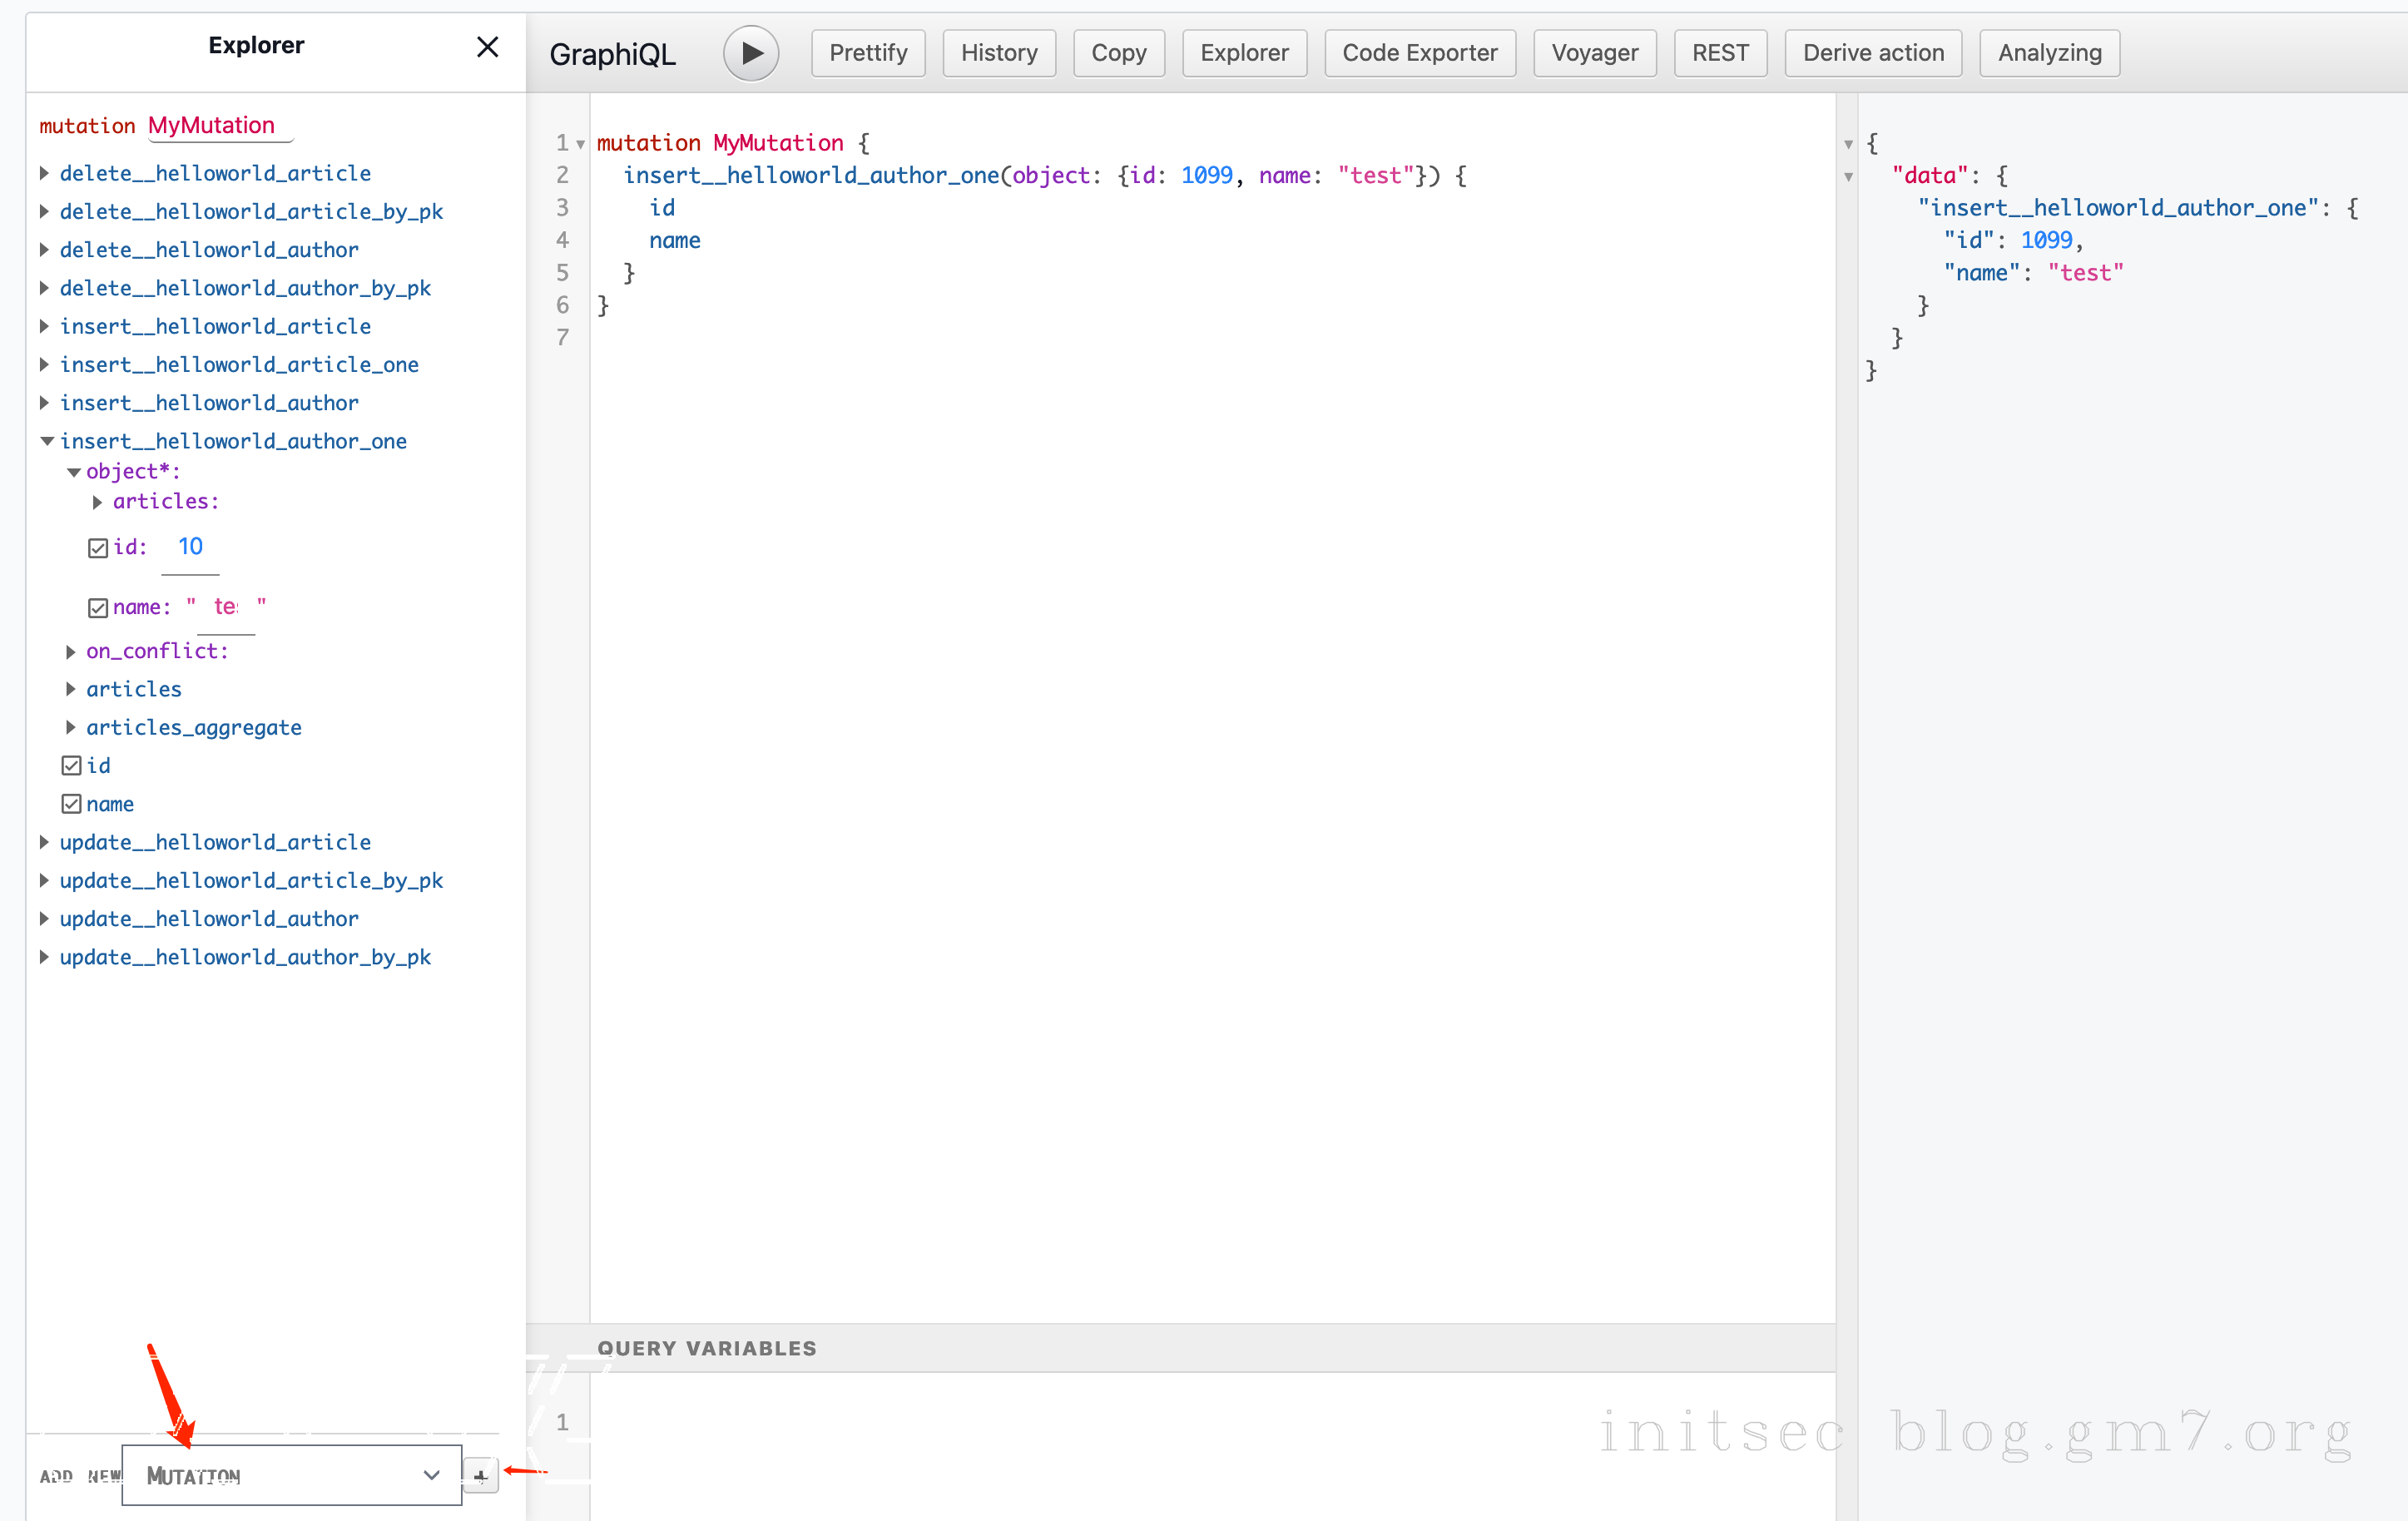
Task: Close the Explorer panel with X
Action: point(487,47)
